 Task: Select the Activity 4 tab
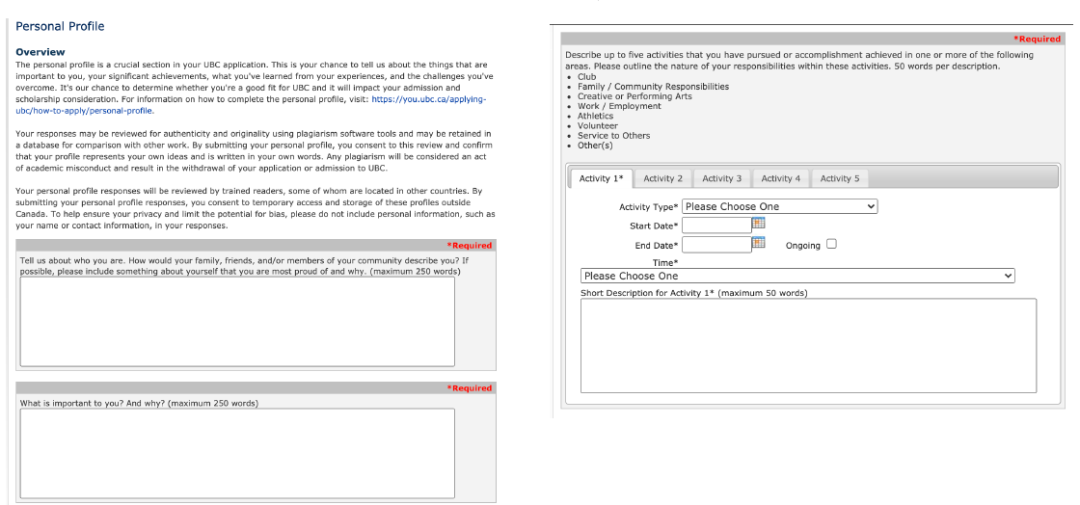pos(781,178)
